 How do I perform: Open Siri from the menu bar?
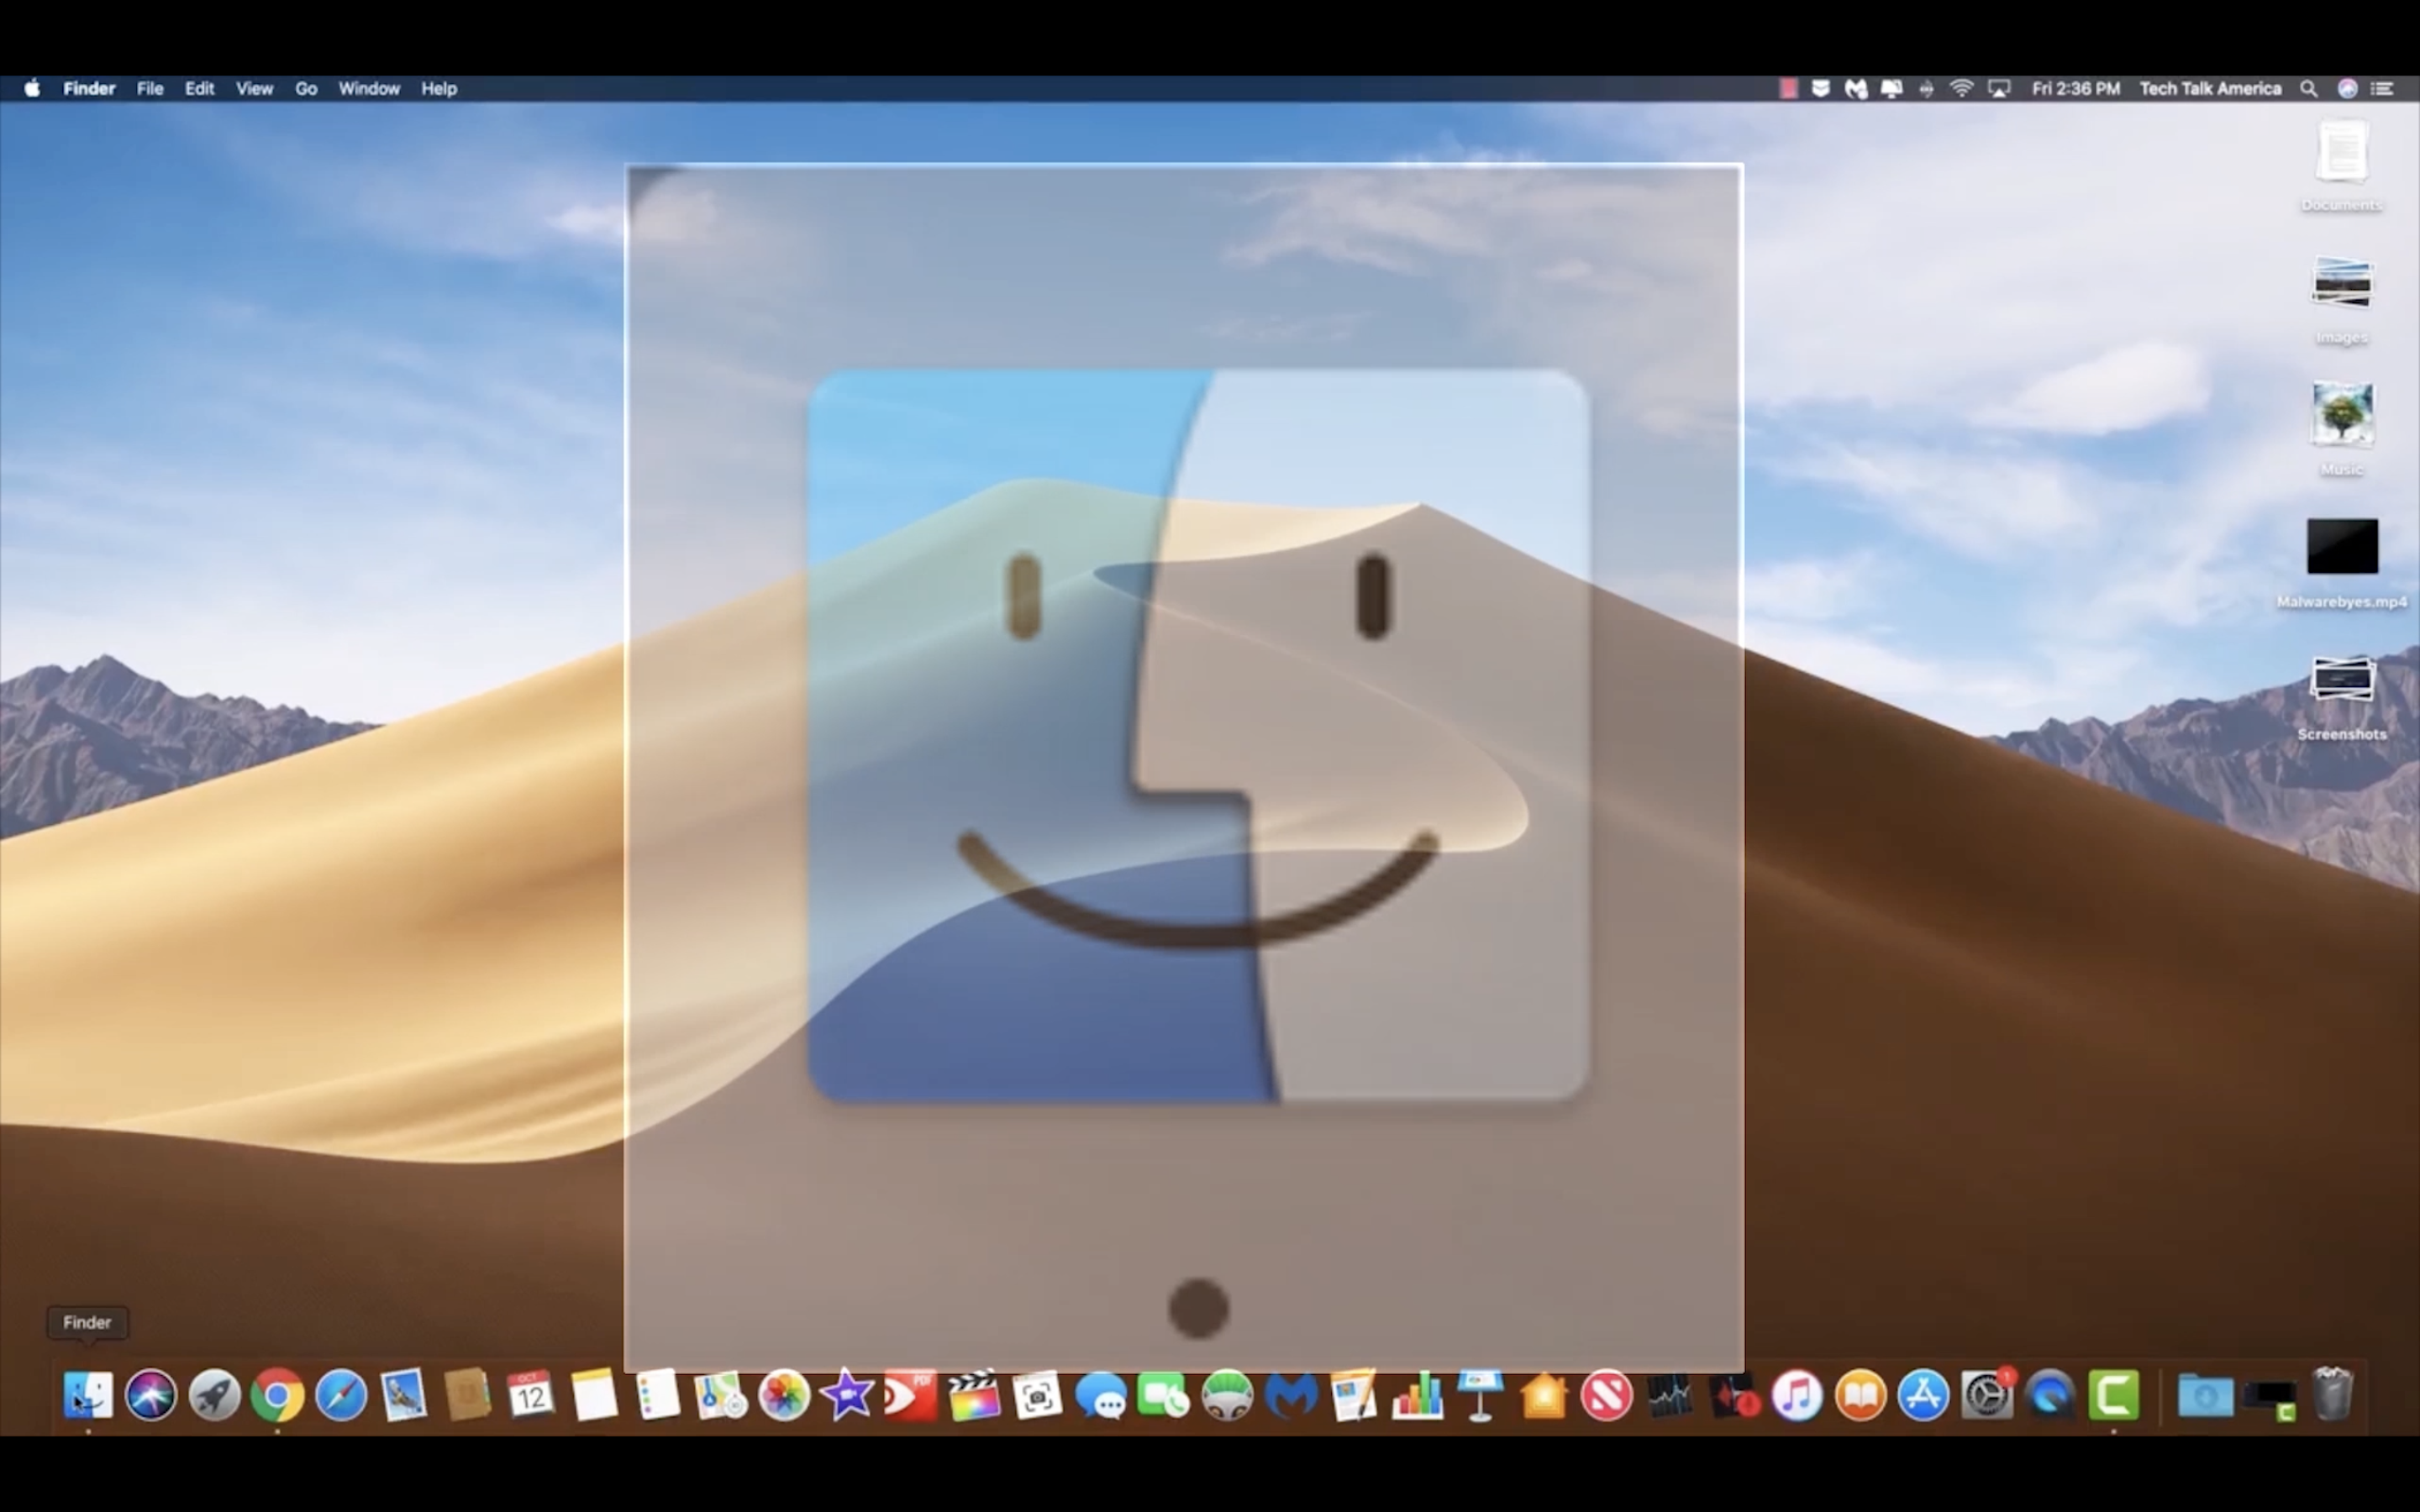tap(2347, 88)
